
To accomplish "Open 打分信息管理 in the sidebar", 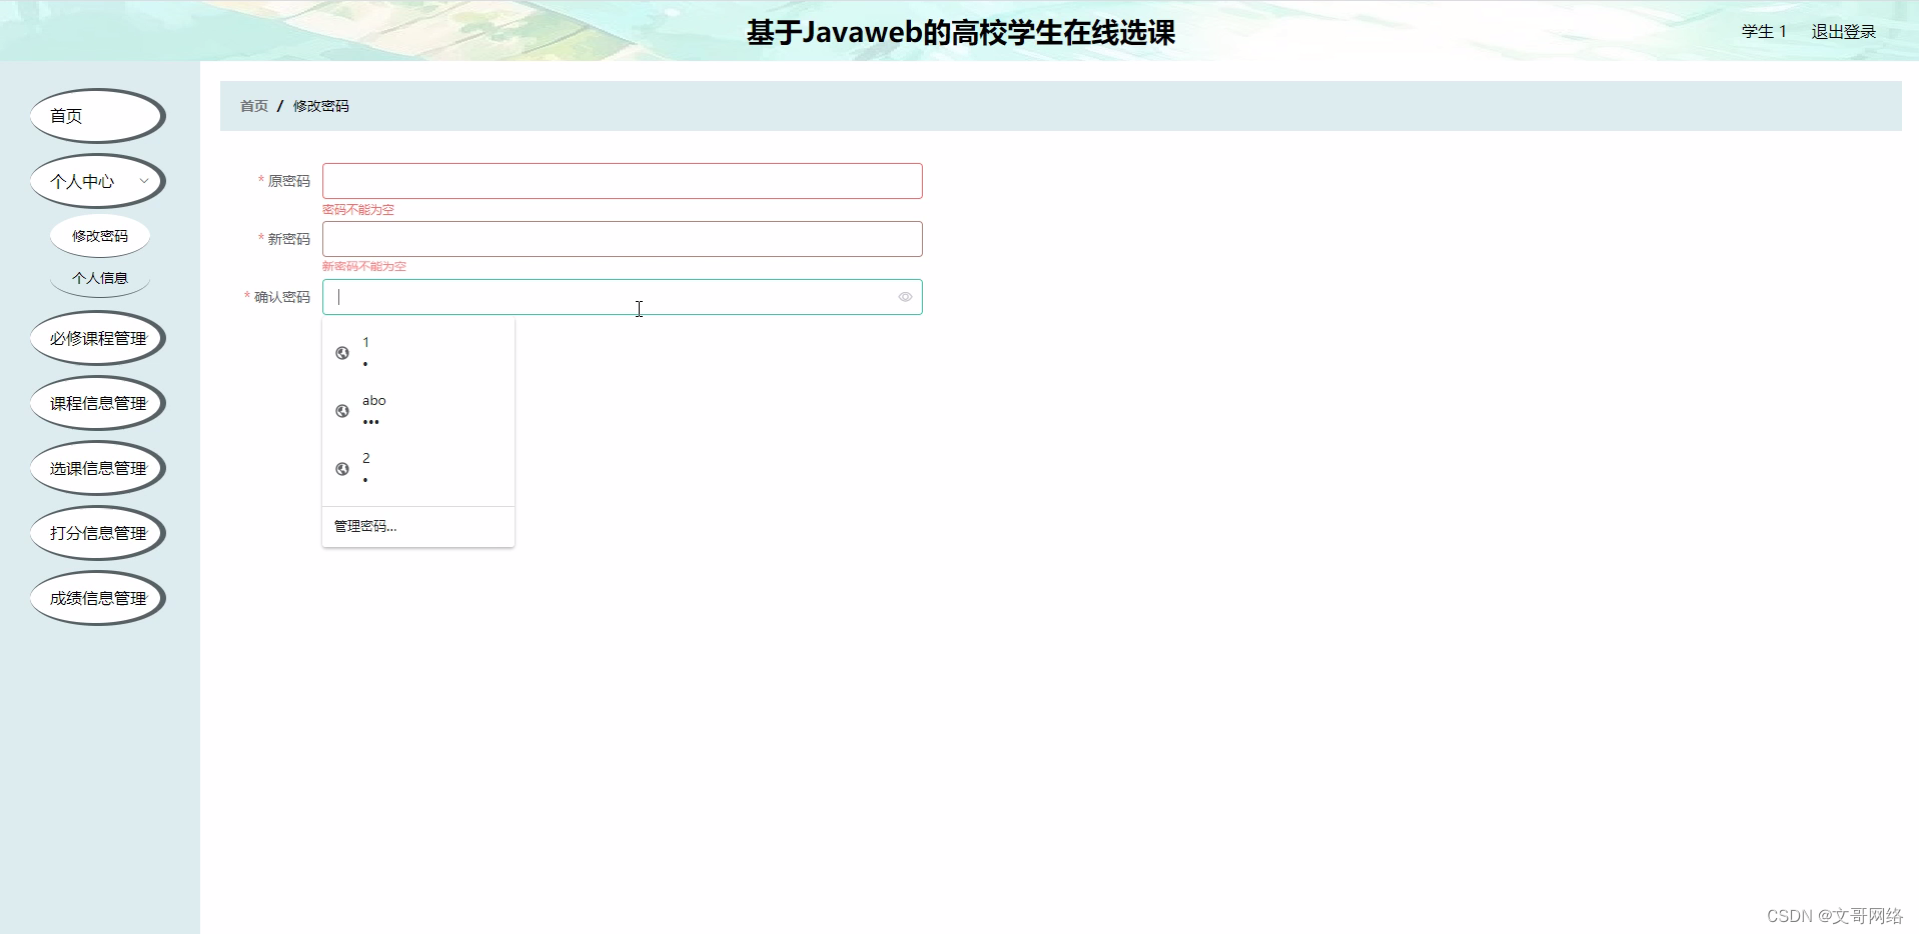I will coord(97,532).
